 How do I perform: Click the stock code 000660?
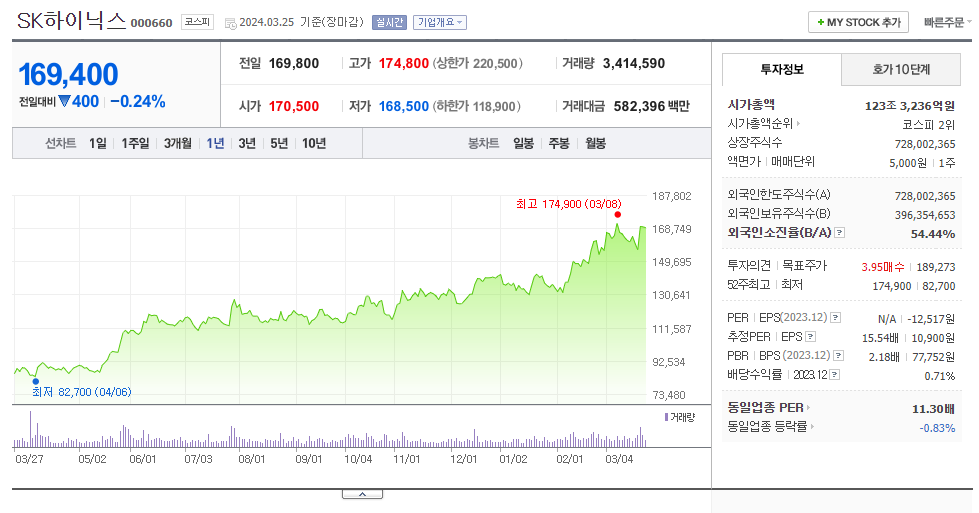pyautogui.click(x=151, y=23)
